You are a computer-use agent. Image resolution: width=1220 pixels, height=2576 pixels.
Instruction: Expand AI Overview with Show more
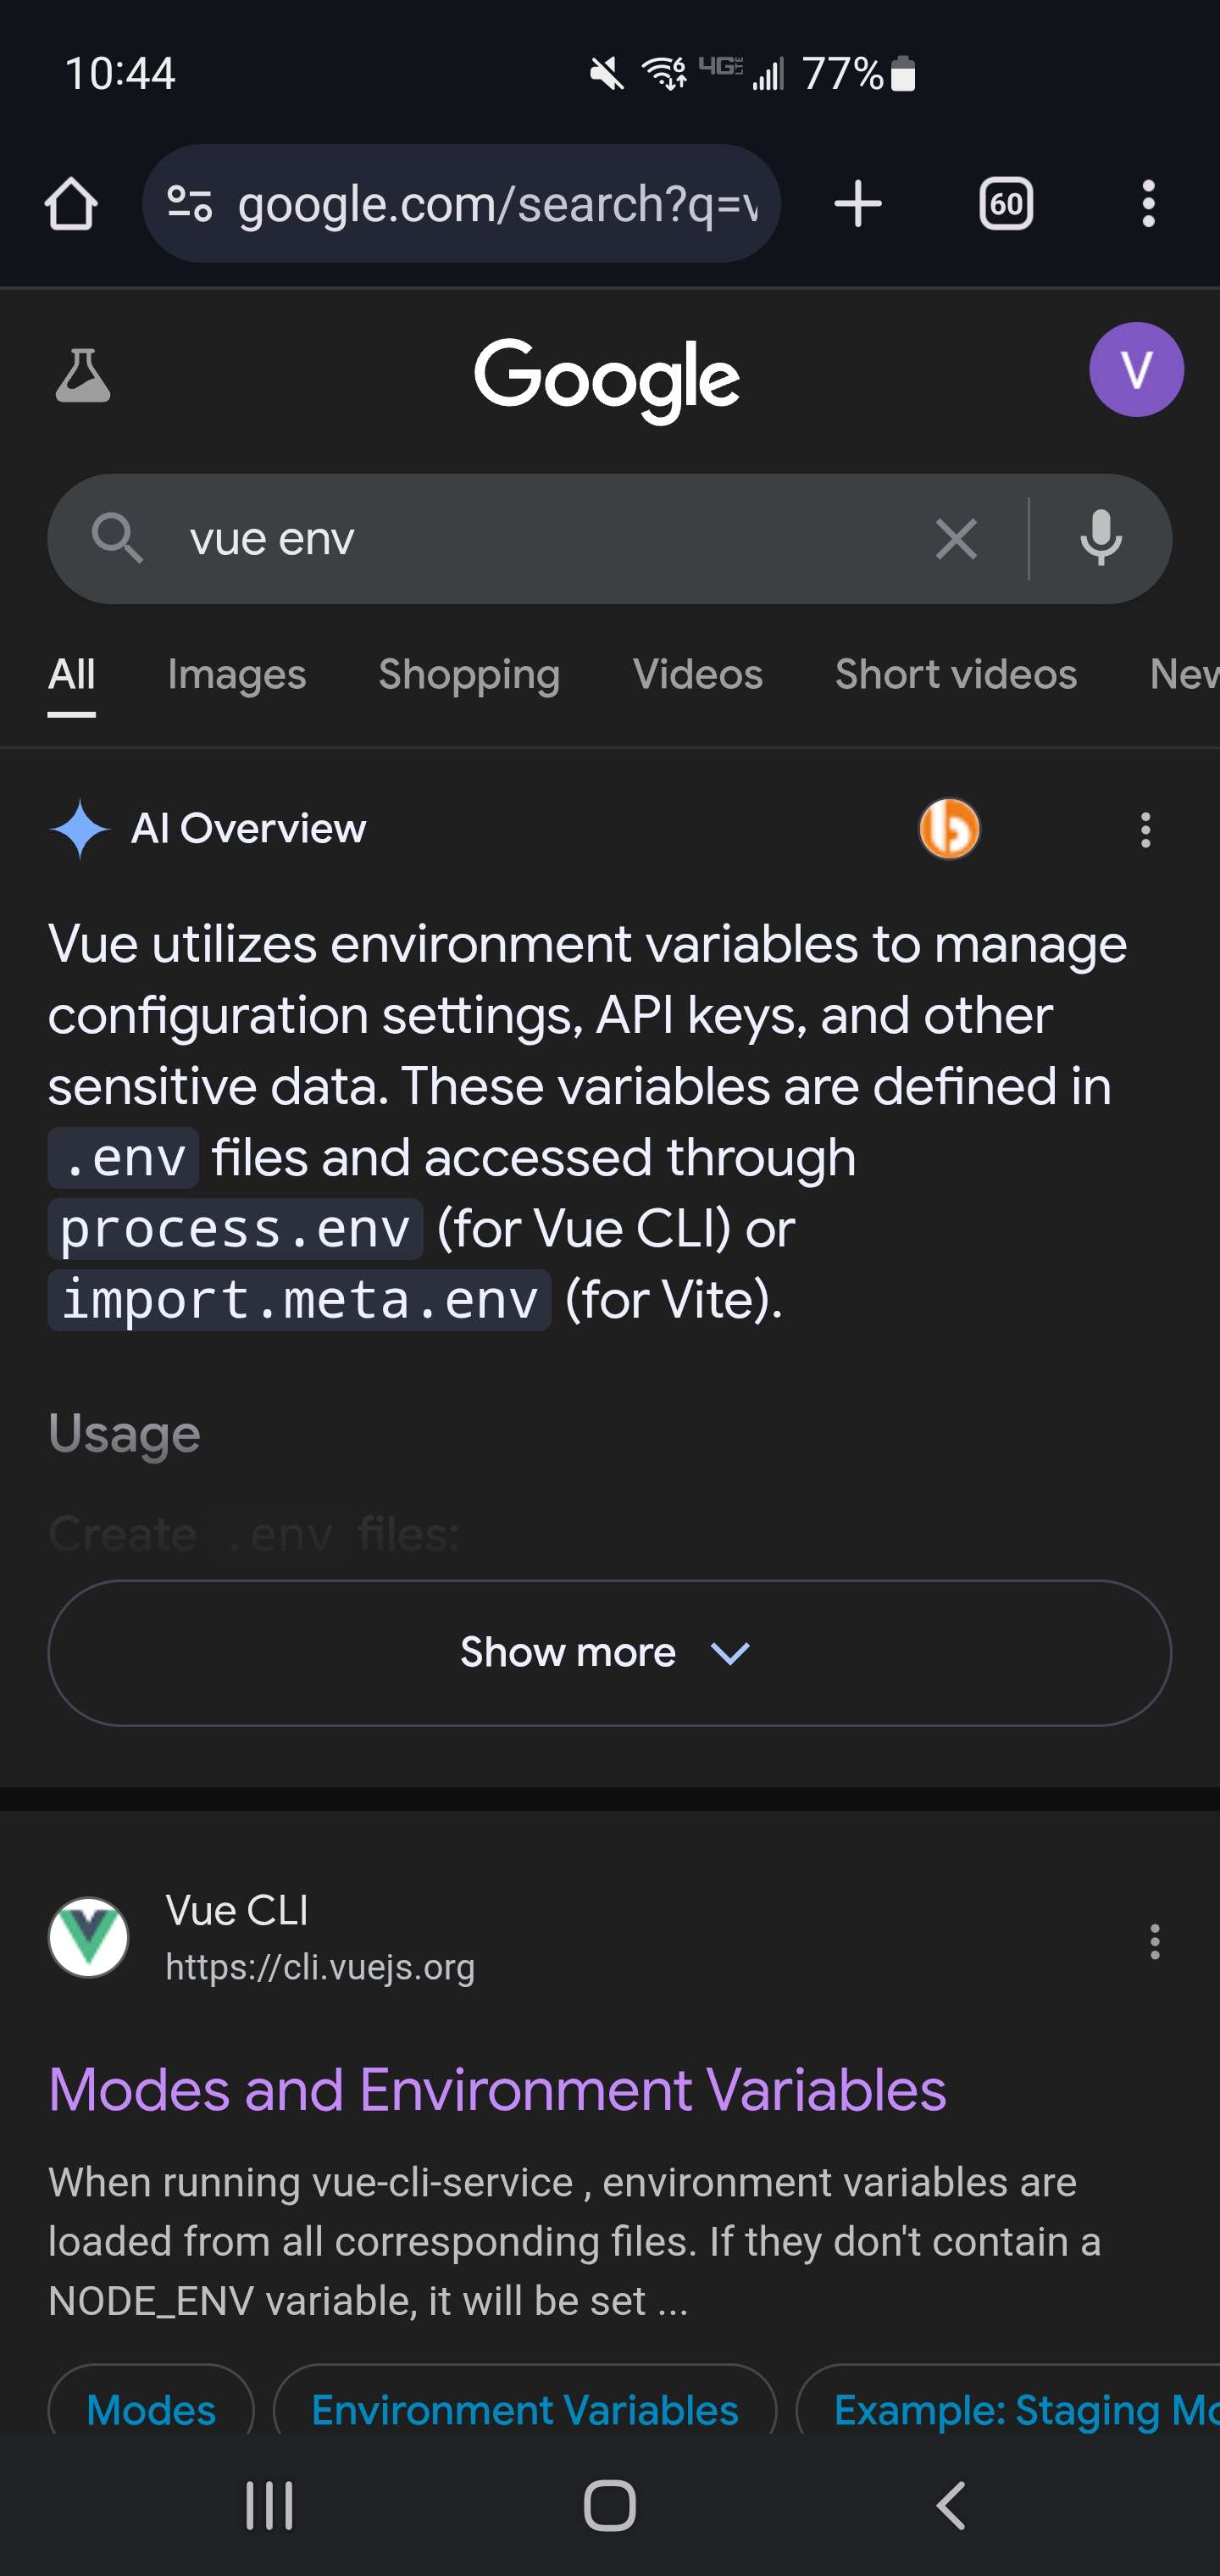click(609, 1653)
